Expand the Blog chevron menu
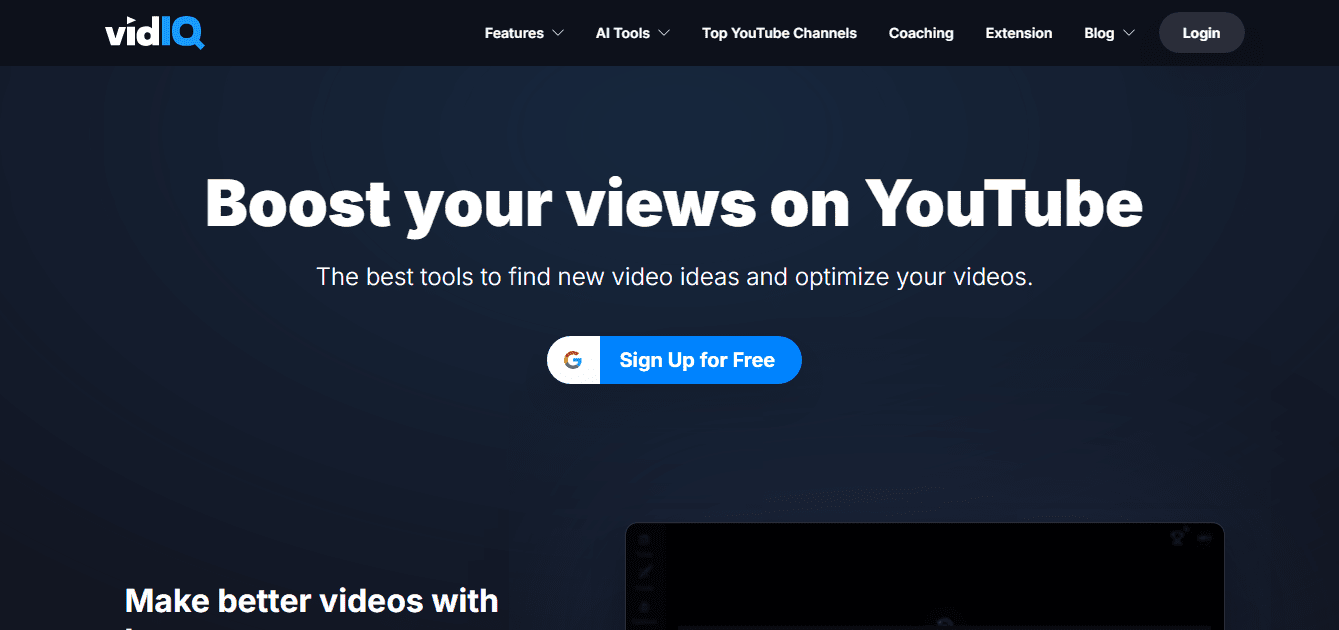The width and height of the screenshot is (1339, 630). pos(1130,32)
